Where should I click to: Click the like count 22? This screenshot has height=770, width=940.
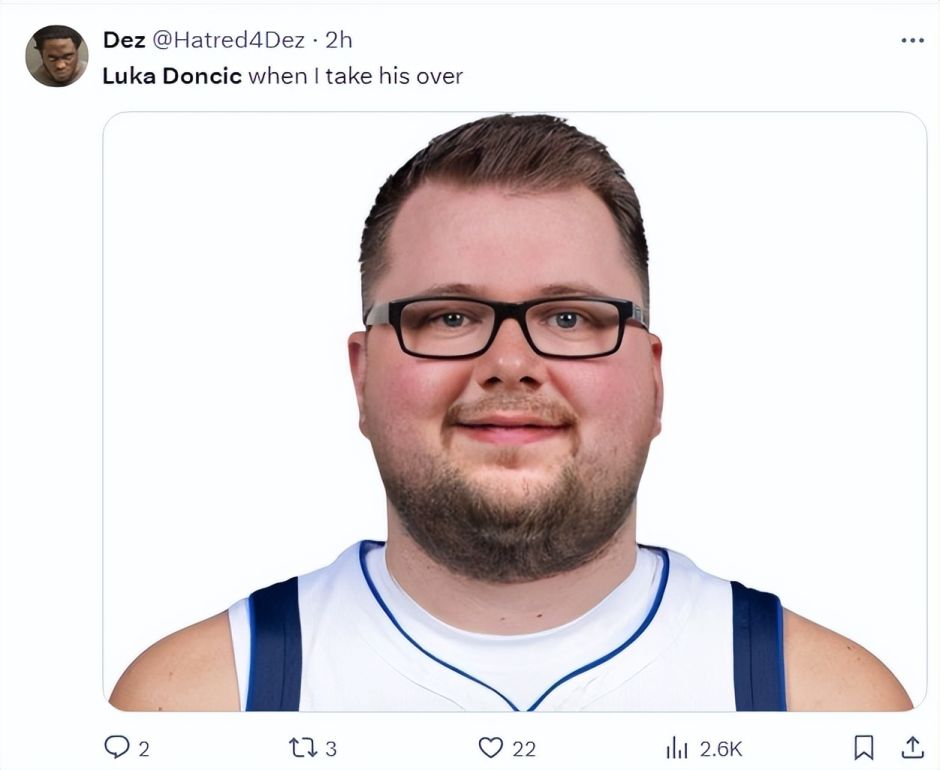click(x=523, y=749)
